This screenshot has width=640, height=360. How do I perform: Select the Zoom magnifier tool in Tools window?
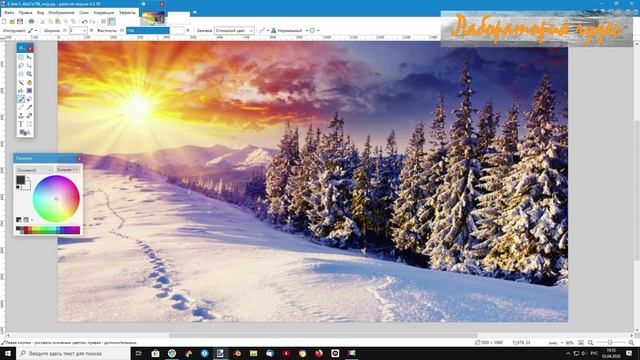pyautogui.click(x=29, y=74)
